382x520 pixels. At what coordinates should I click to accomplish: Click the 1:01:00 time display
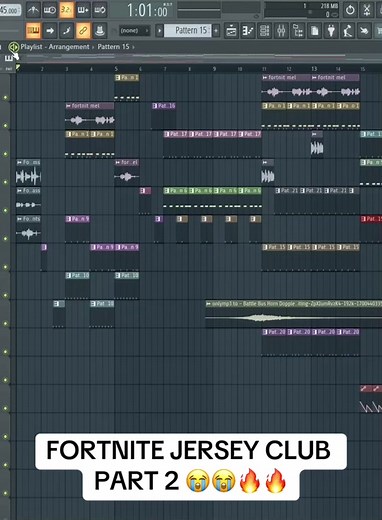[149, 11]
